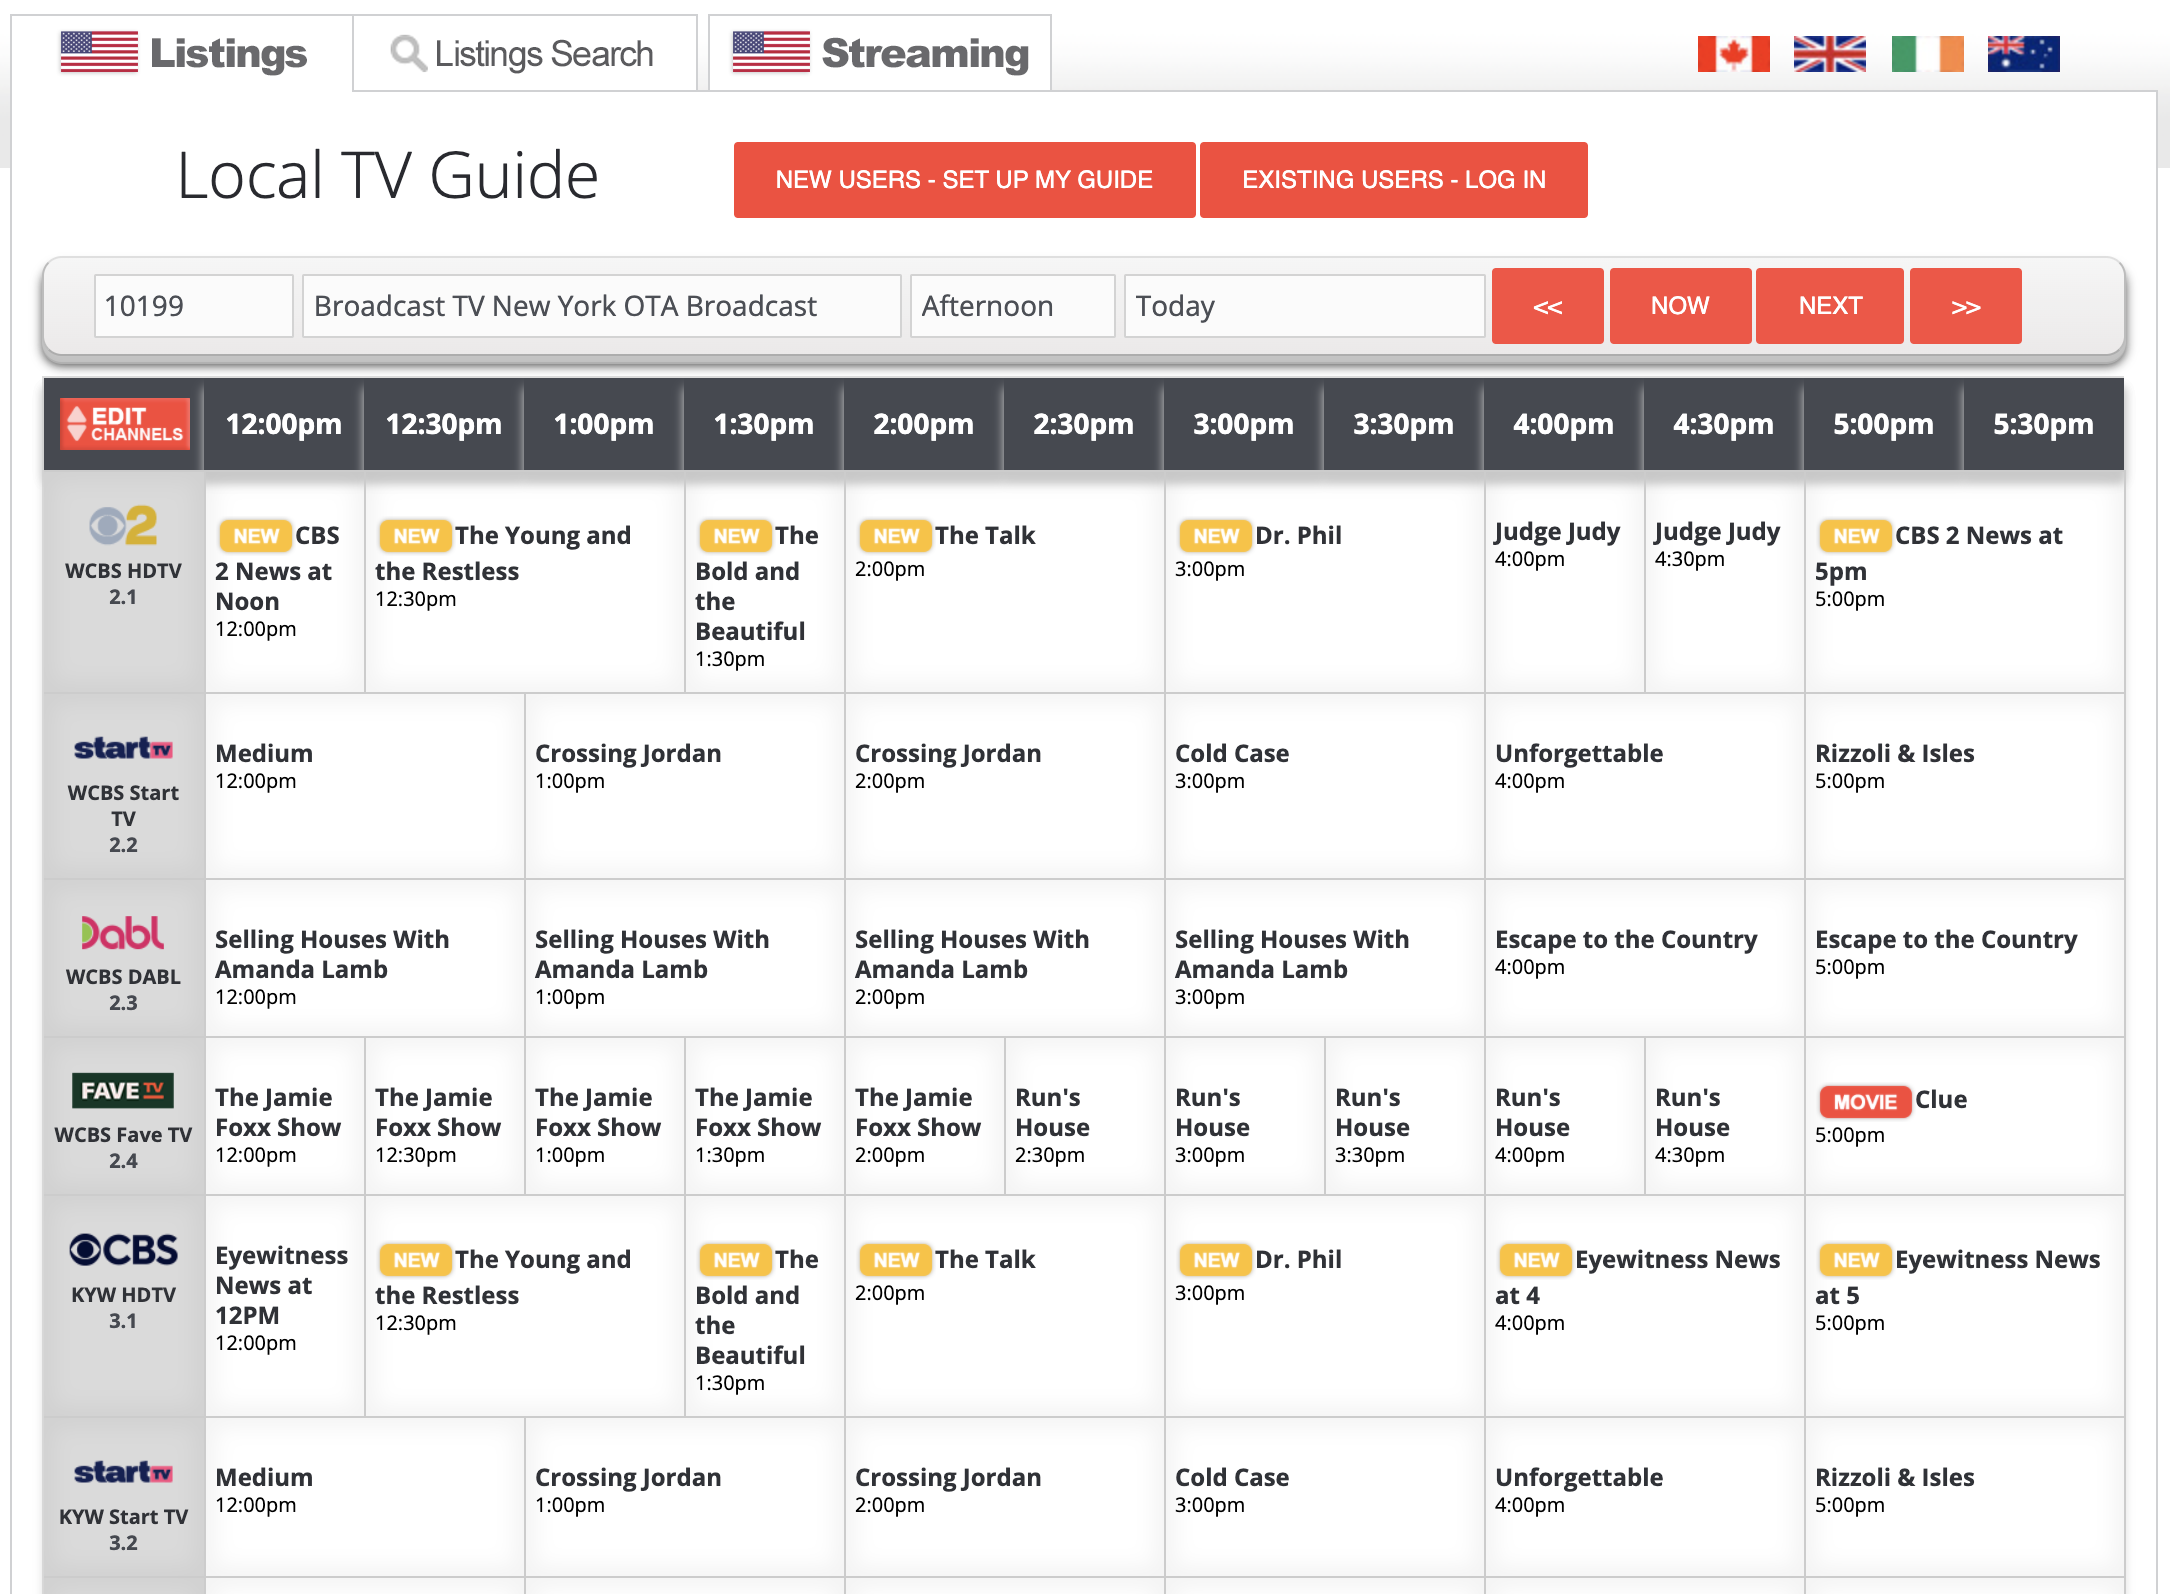Open the Today date dropdown
The width and height of the screenshot is (2170, 1594).
tap(1304, 306)
